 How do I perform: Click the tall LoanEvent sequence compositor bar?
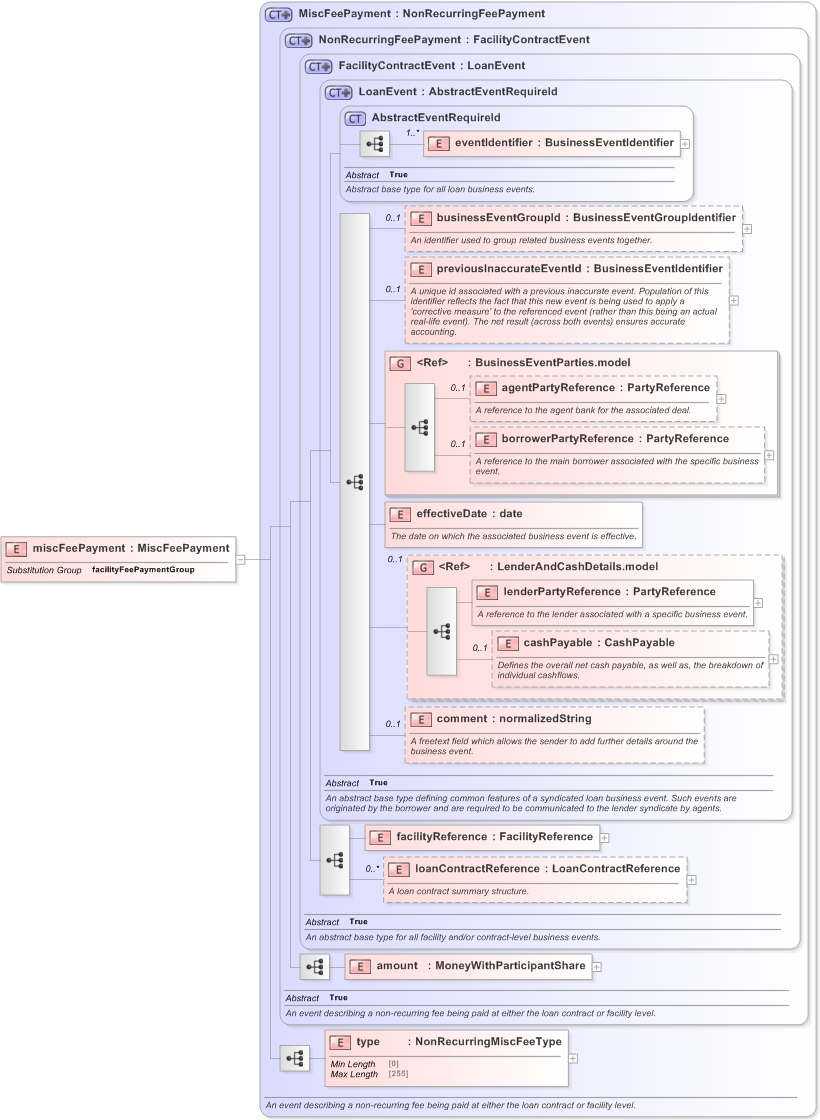(354, 482)
